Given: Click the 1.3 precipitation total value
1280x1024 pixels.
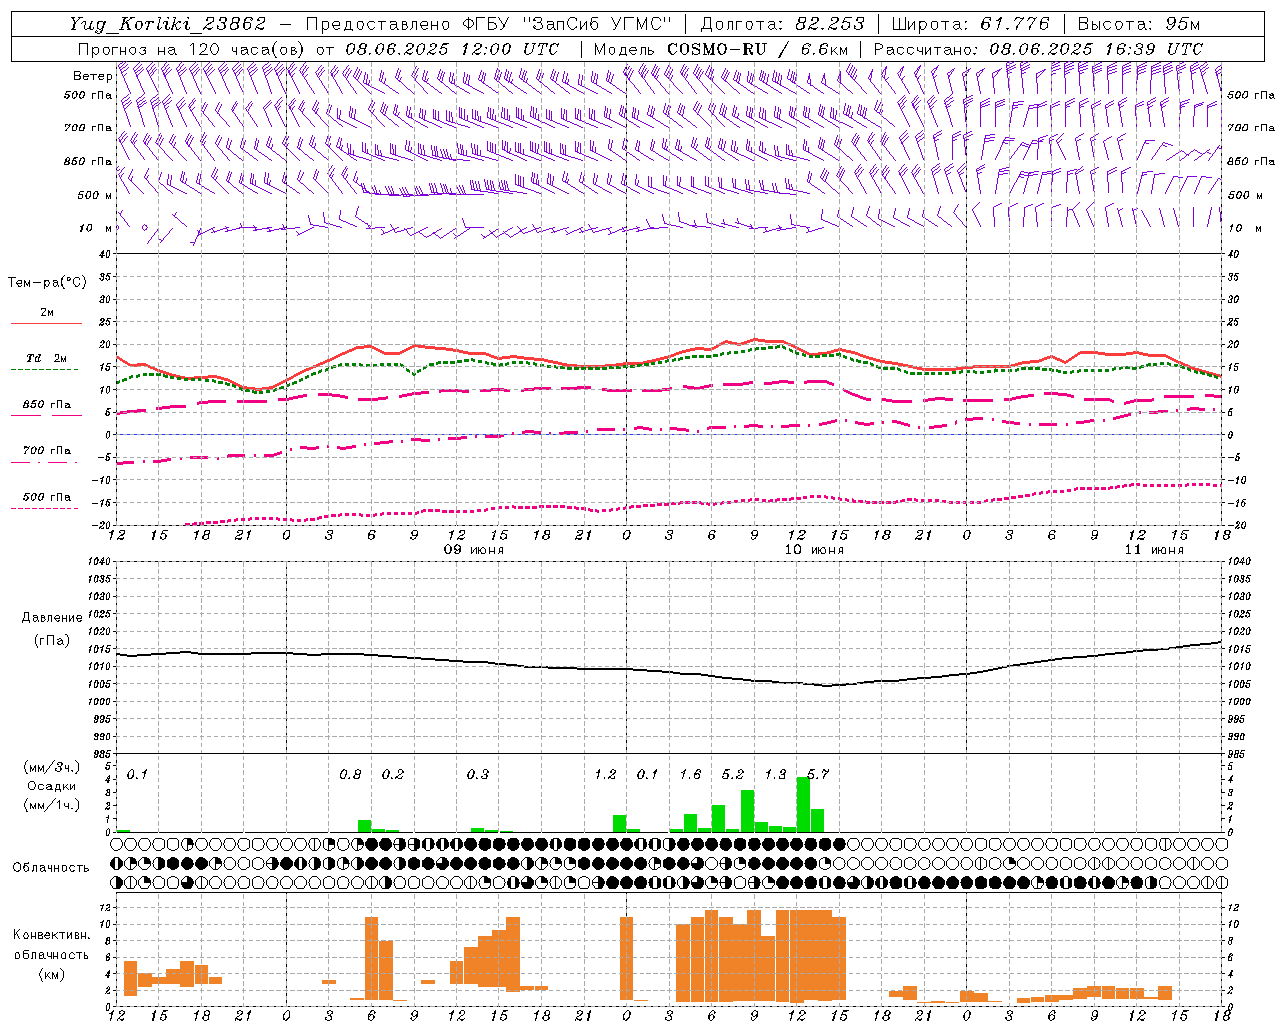Looking at the screenshot, I should coord(775,774).
